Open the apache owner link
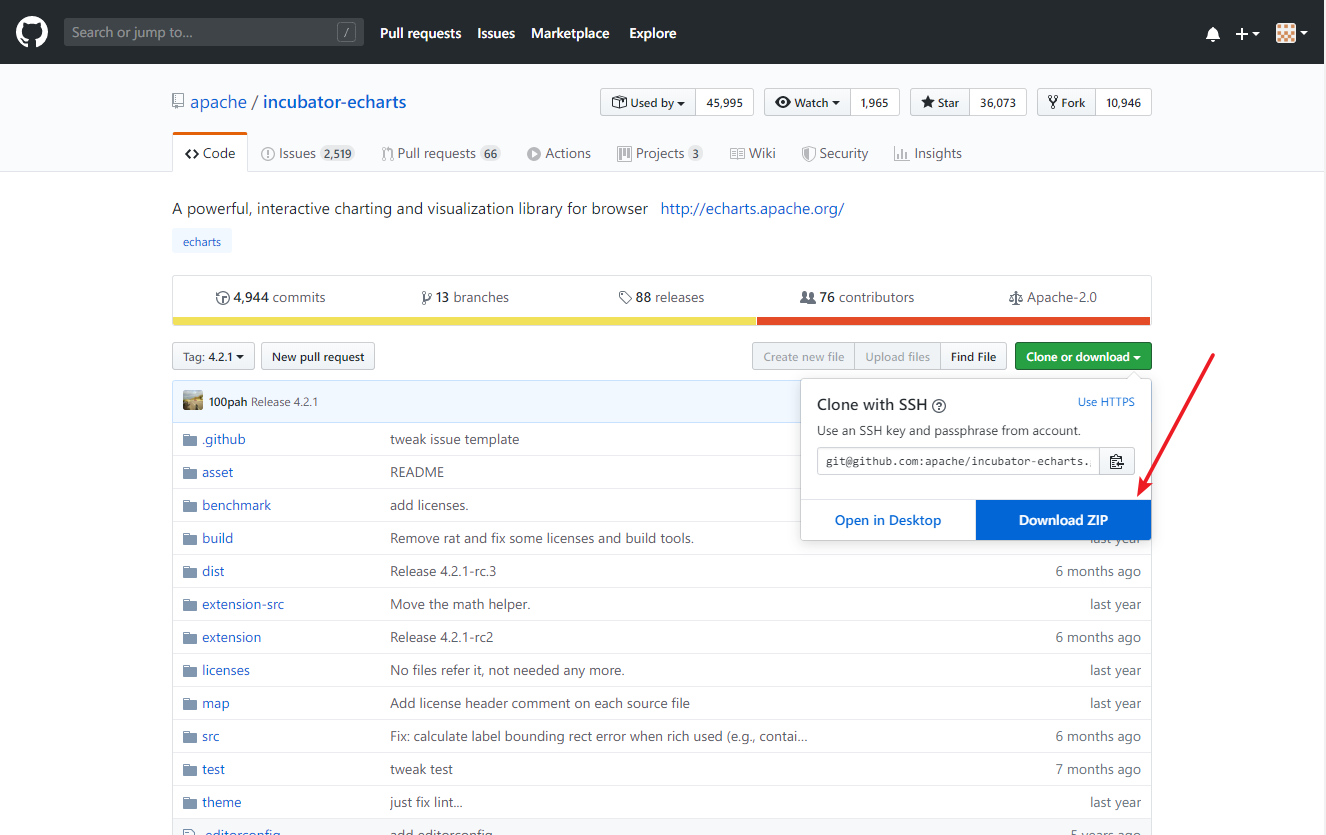 [218, 102]
